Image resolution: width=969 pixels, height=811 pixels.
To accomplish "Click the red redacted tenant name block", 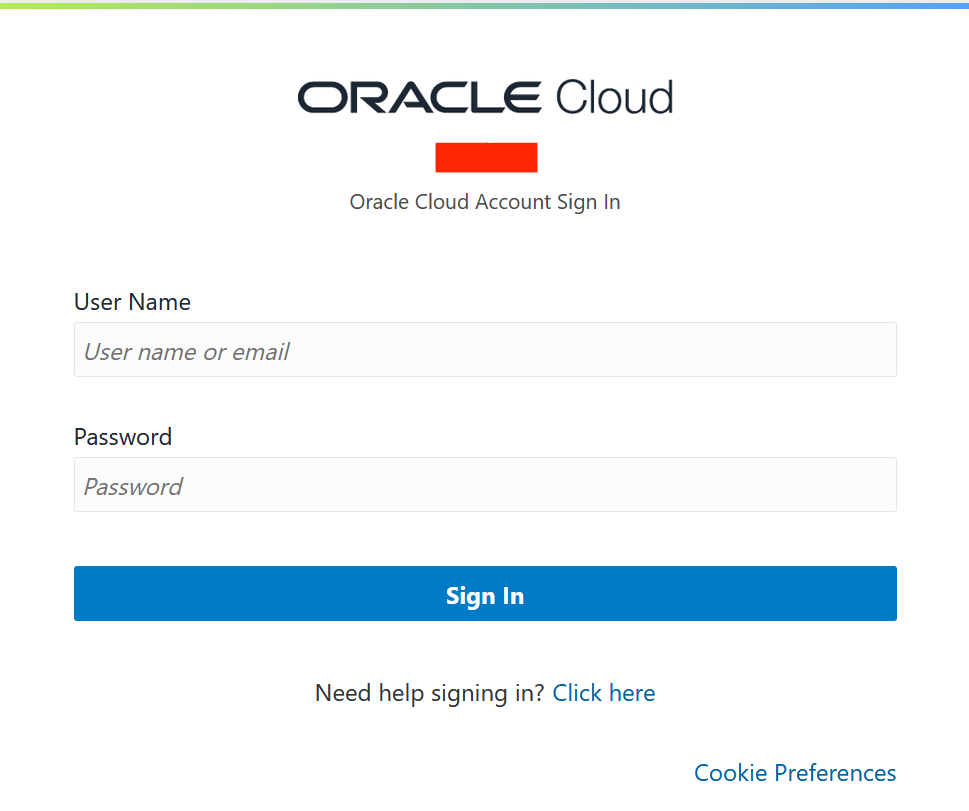I will (x=486, y=157).
